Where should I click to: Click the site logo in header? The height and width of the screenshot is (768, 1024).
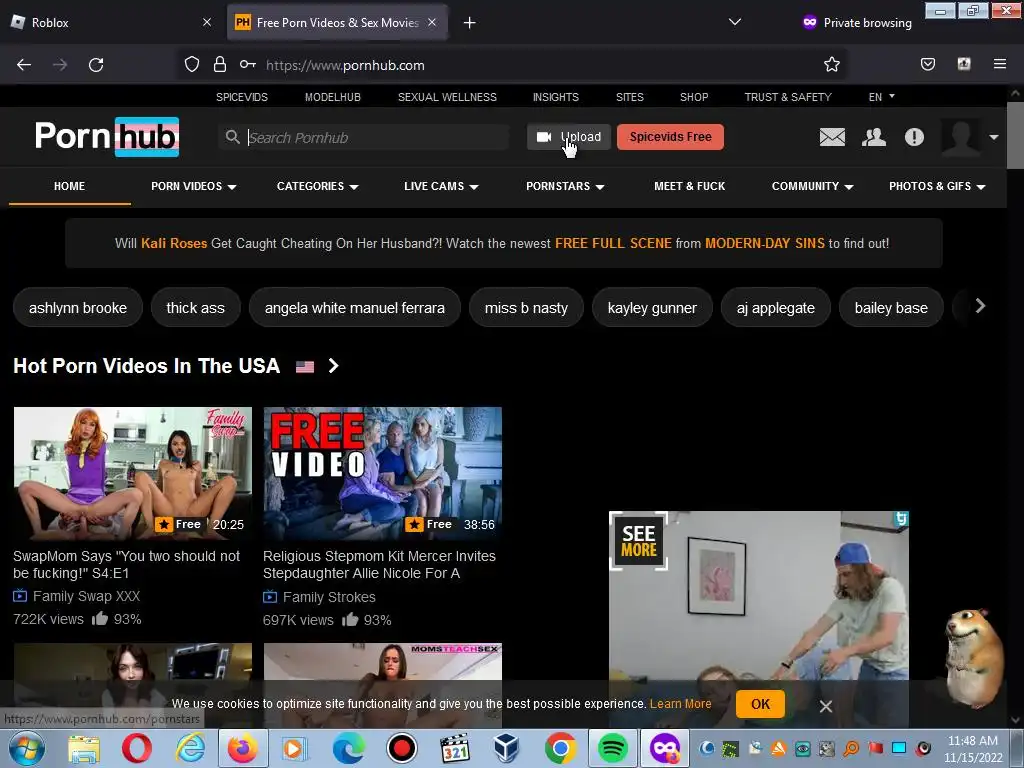click(x=107, y=136)
